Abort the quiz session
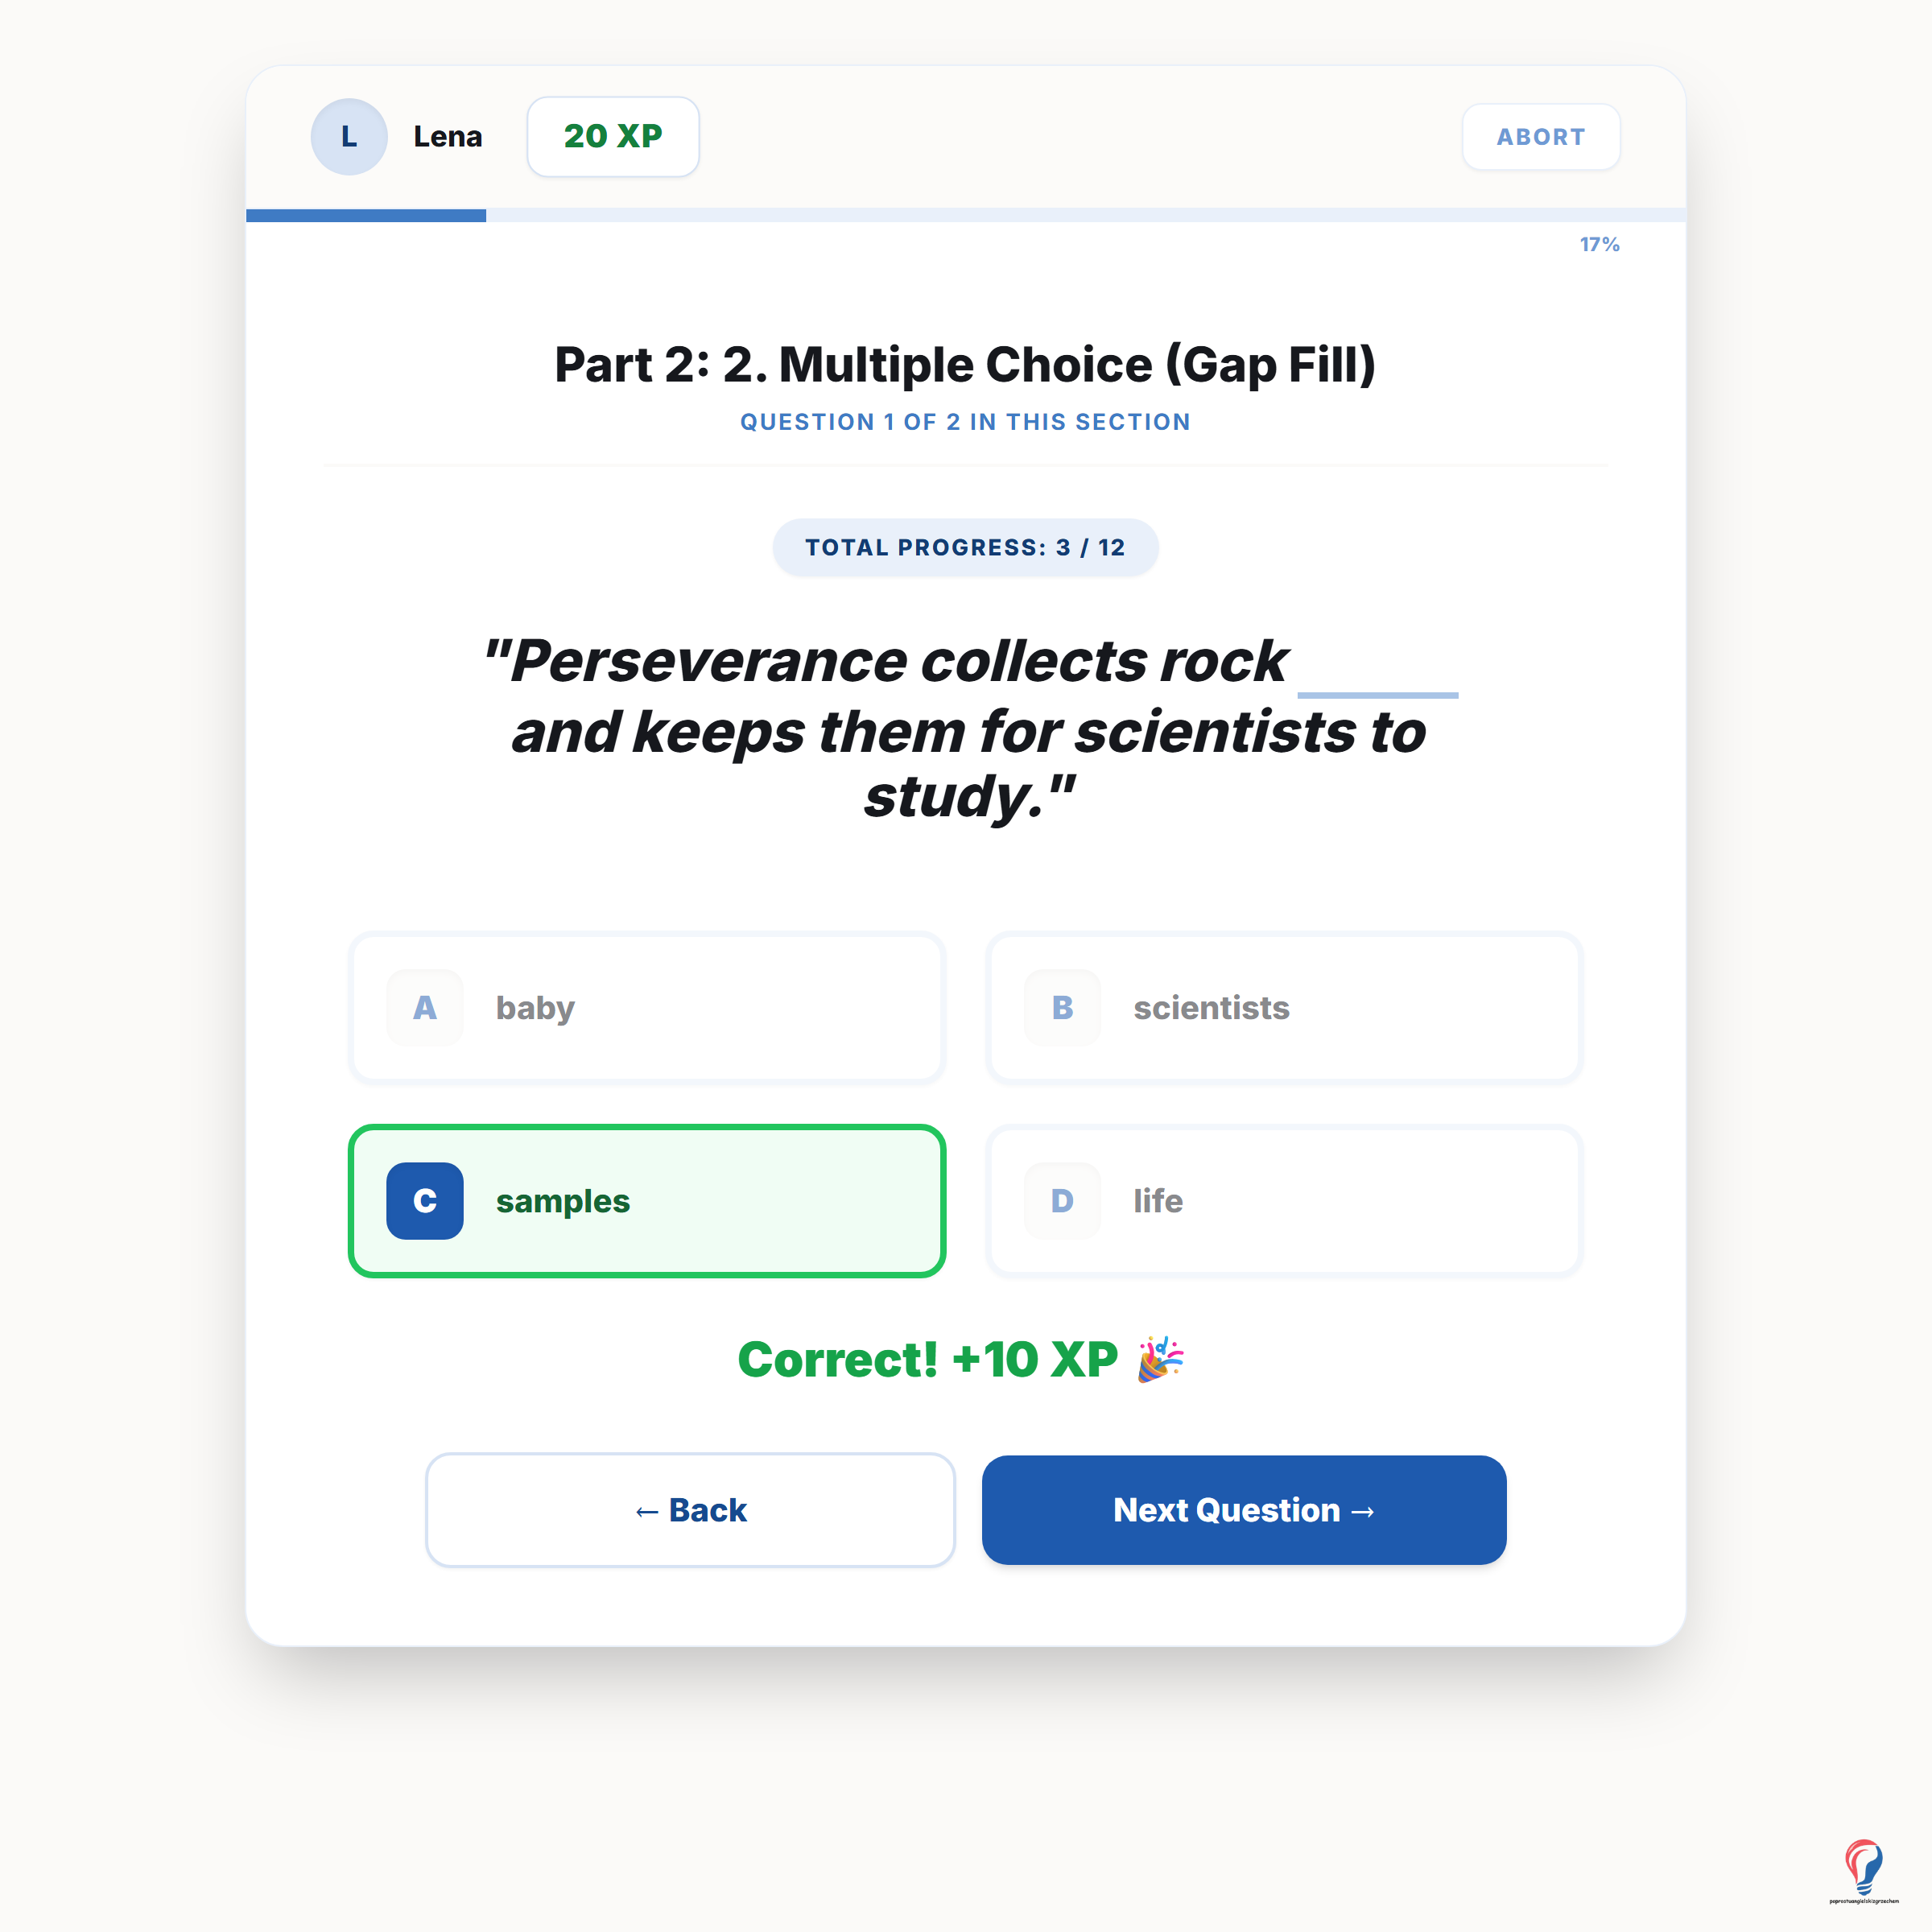 click(1541, 137)
